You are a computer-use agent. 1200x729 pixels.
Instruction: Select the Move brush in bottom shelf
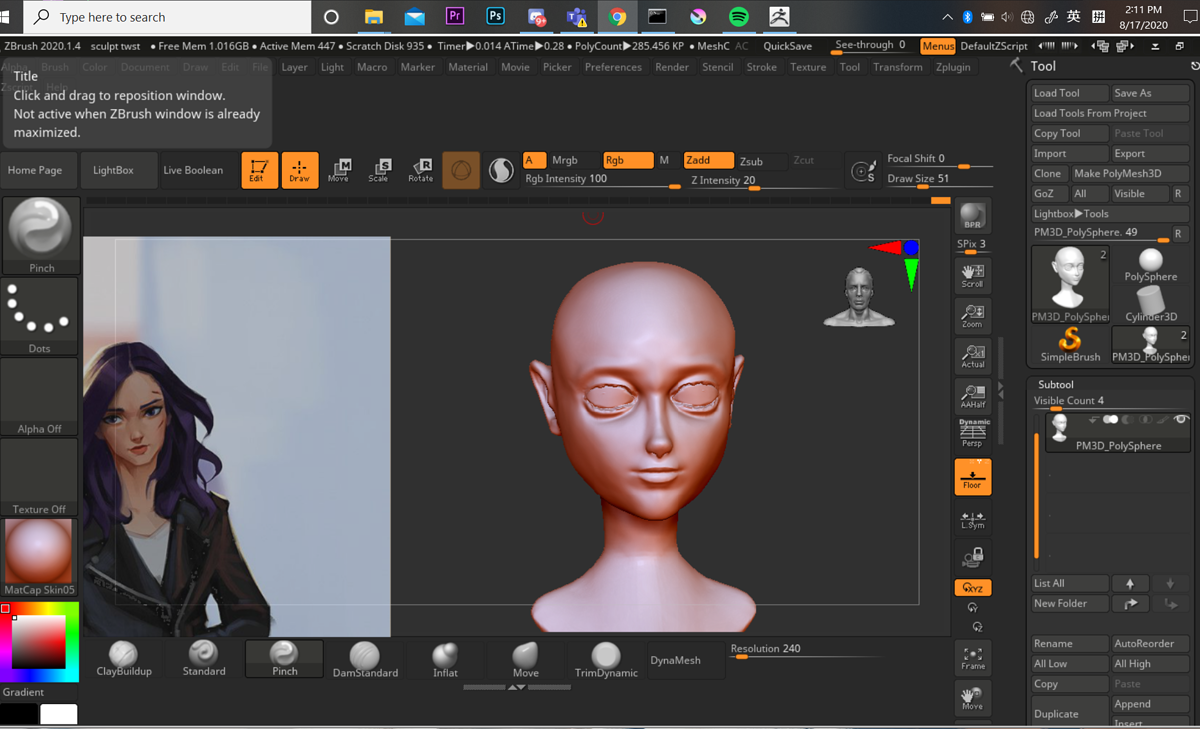(526, 659)
